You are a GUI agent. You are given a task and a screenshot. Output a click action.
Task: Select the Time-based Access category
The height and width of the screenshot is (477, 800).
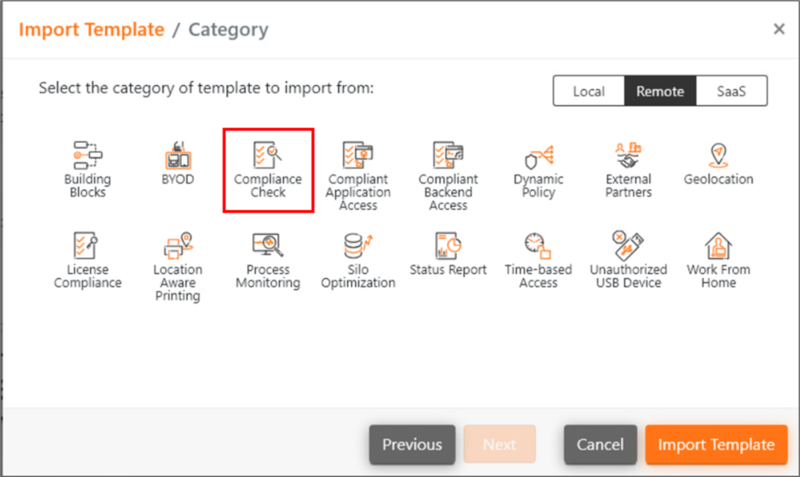538,260
